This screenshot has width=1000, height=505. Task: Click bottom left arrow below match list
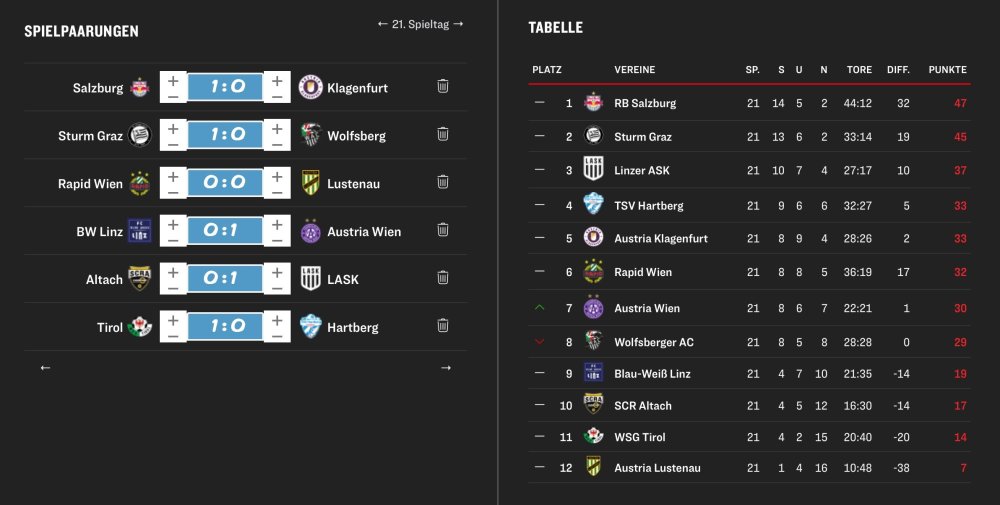click(45, 368)
